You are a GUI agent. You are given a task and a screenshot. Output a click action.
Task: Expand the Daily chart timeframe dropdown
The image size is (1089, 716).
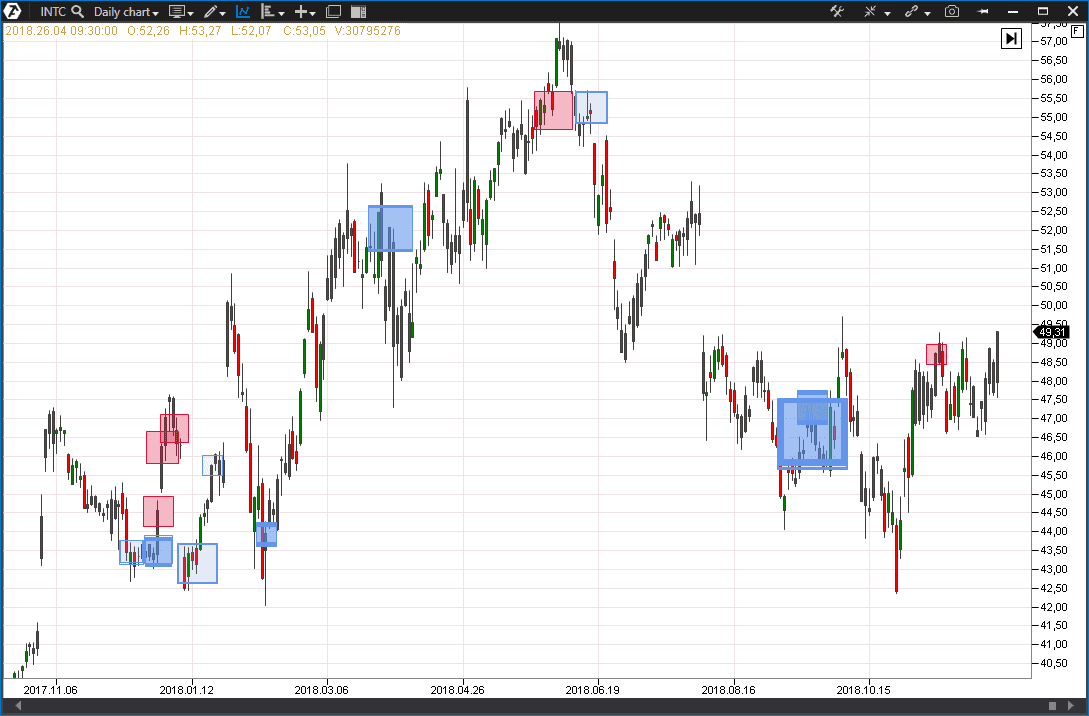(x=126, y=12)
